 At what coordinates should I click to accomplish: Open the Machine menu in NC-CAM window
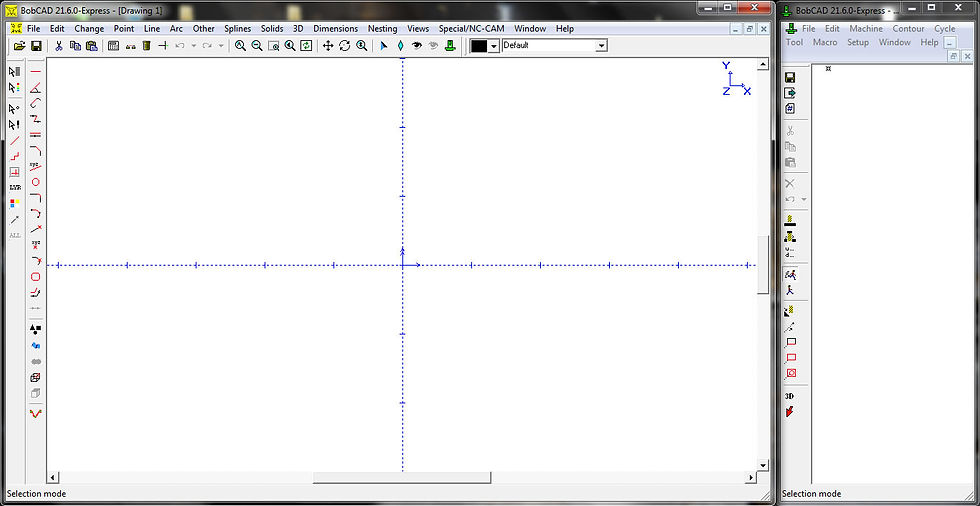(866, 29)
